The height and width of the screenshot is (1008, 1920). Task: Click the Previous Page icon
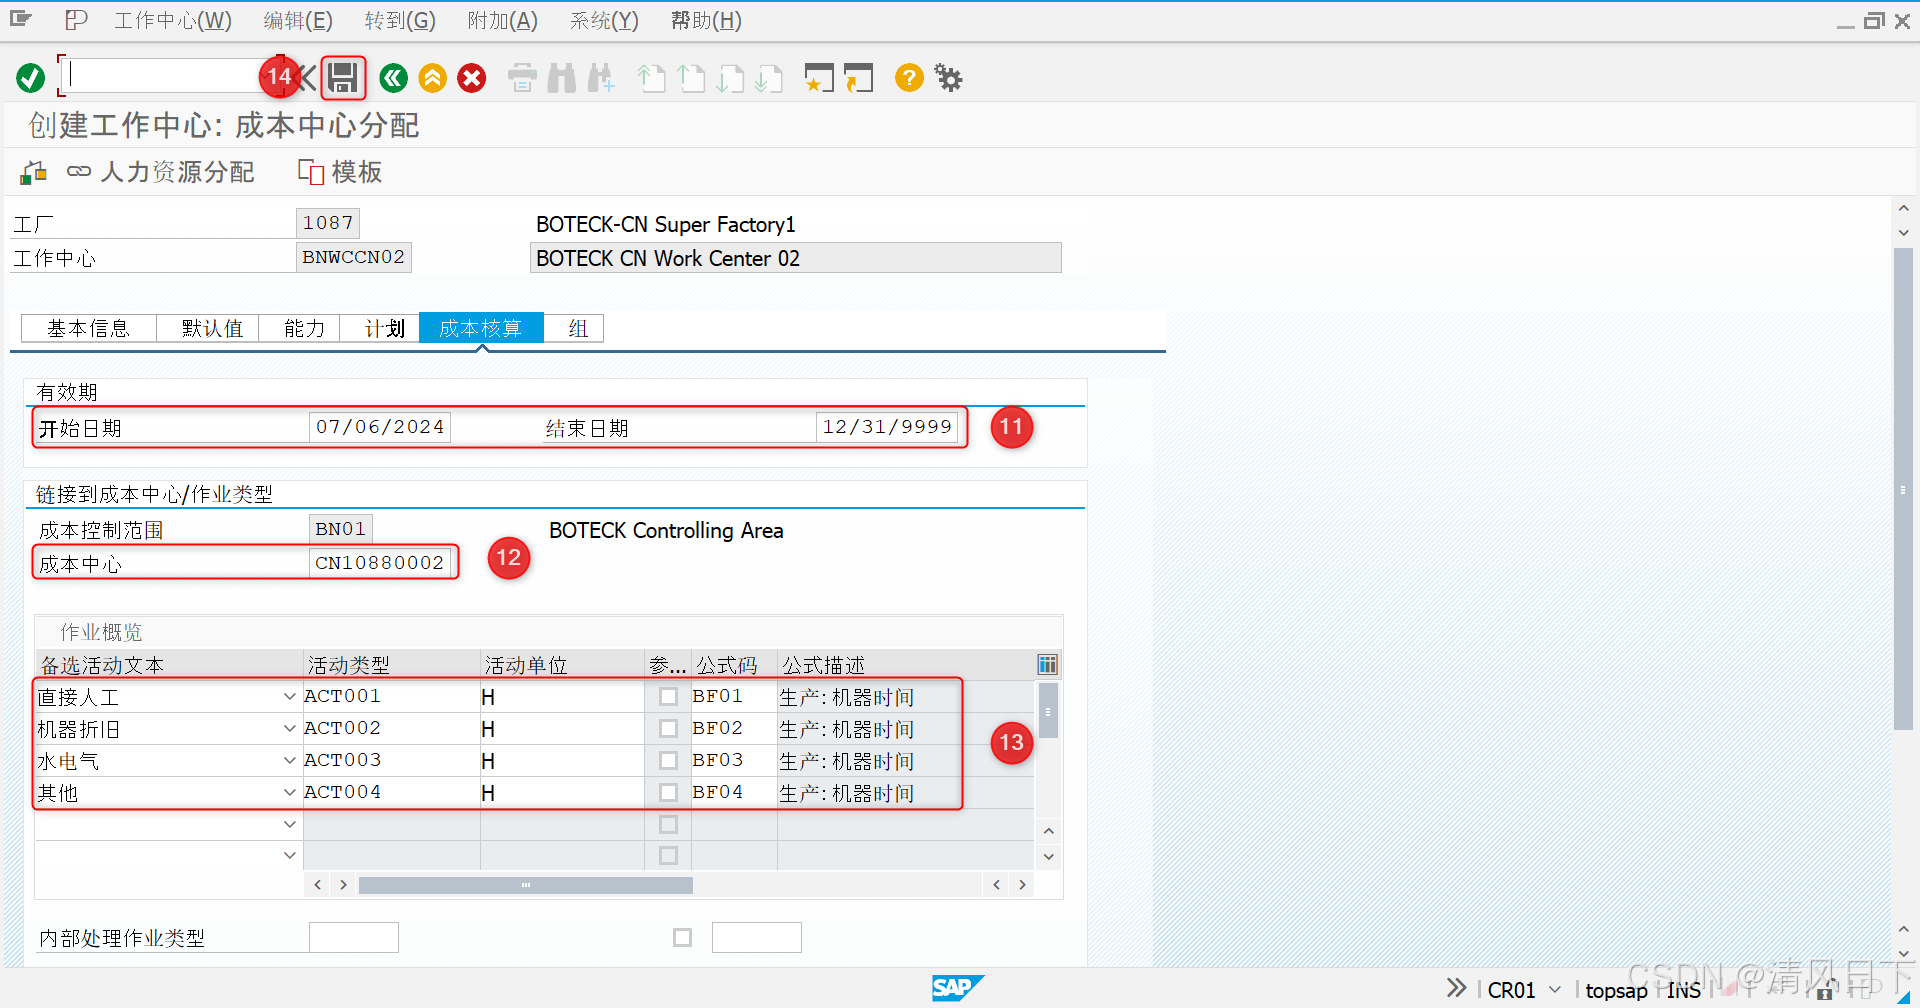pyautogui.click(x=691, y=78)
